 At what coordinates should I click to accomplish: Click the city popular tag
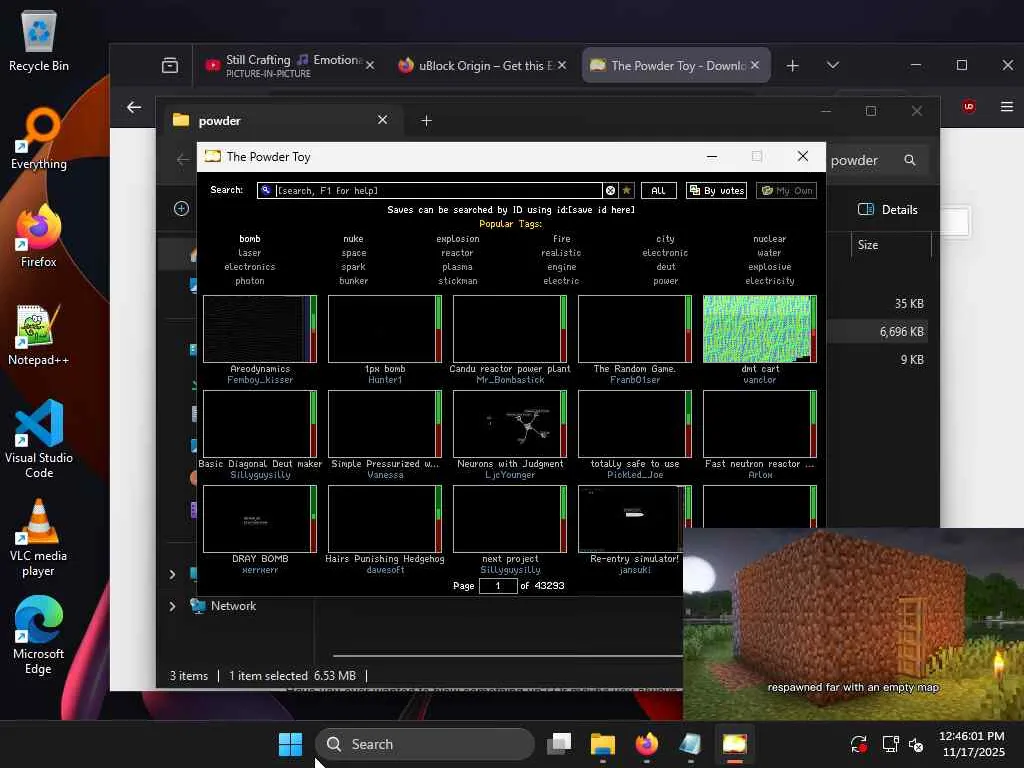(x=665, y=239)
